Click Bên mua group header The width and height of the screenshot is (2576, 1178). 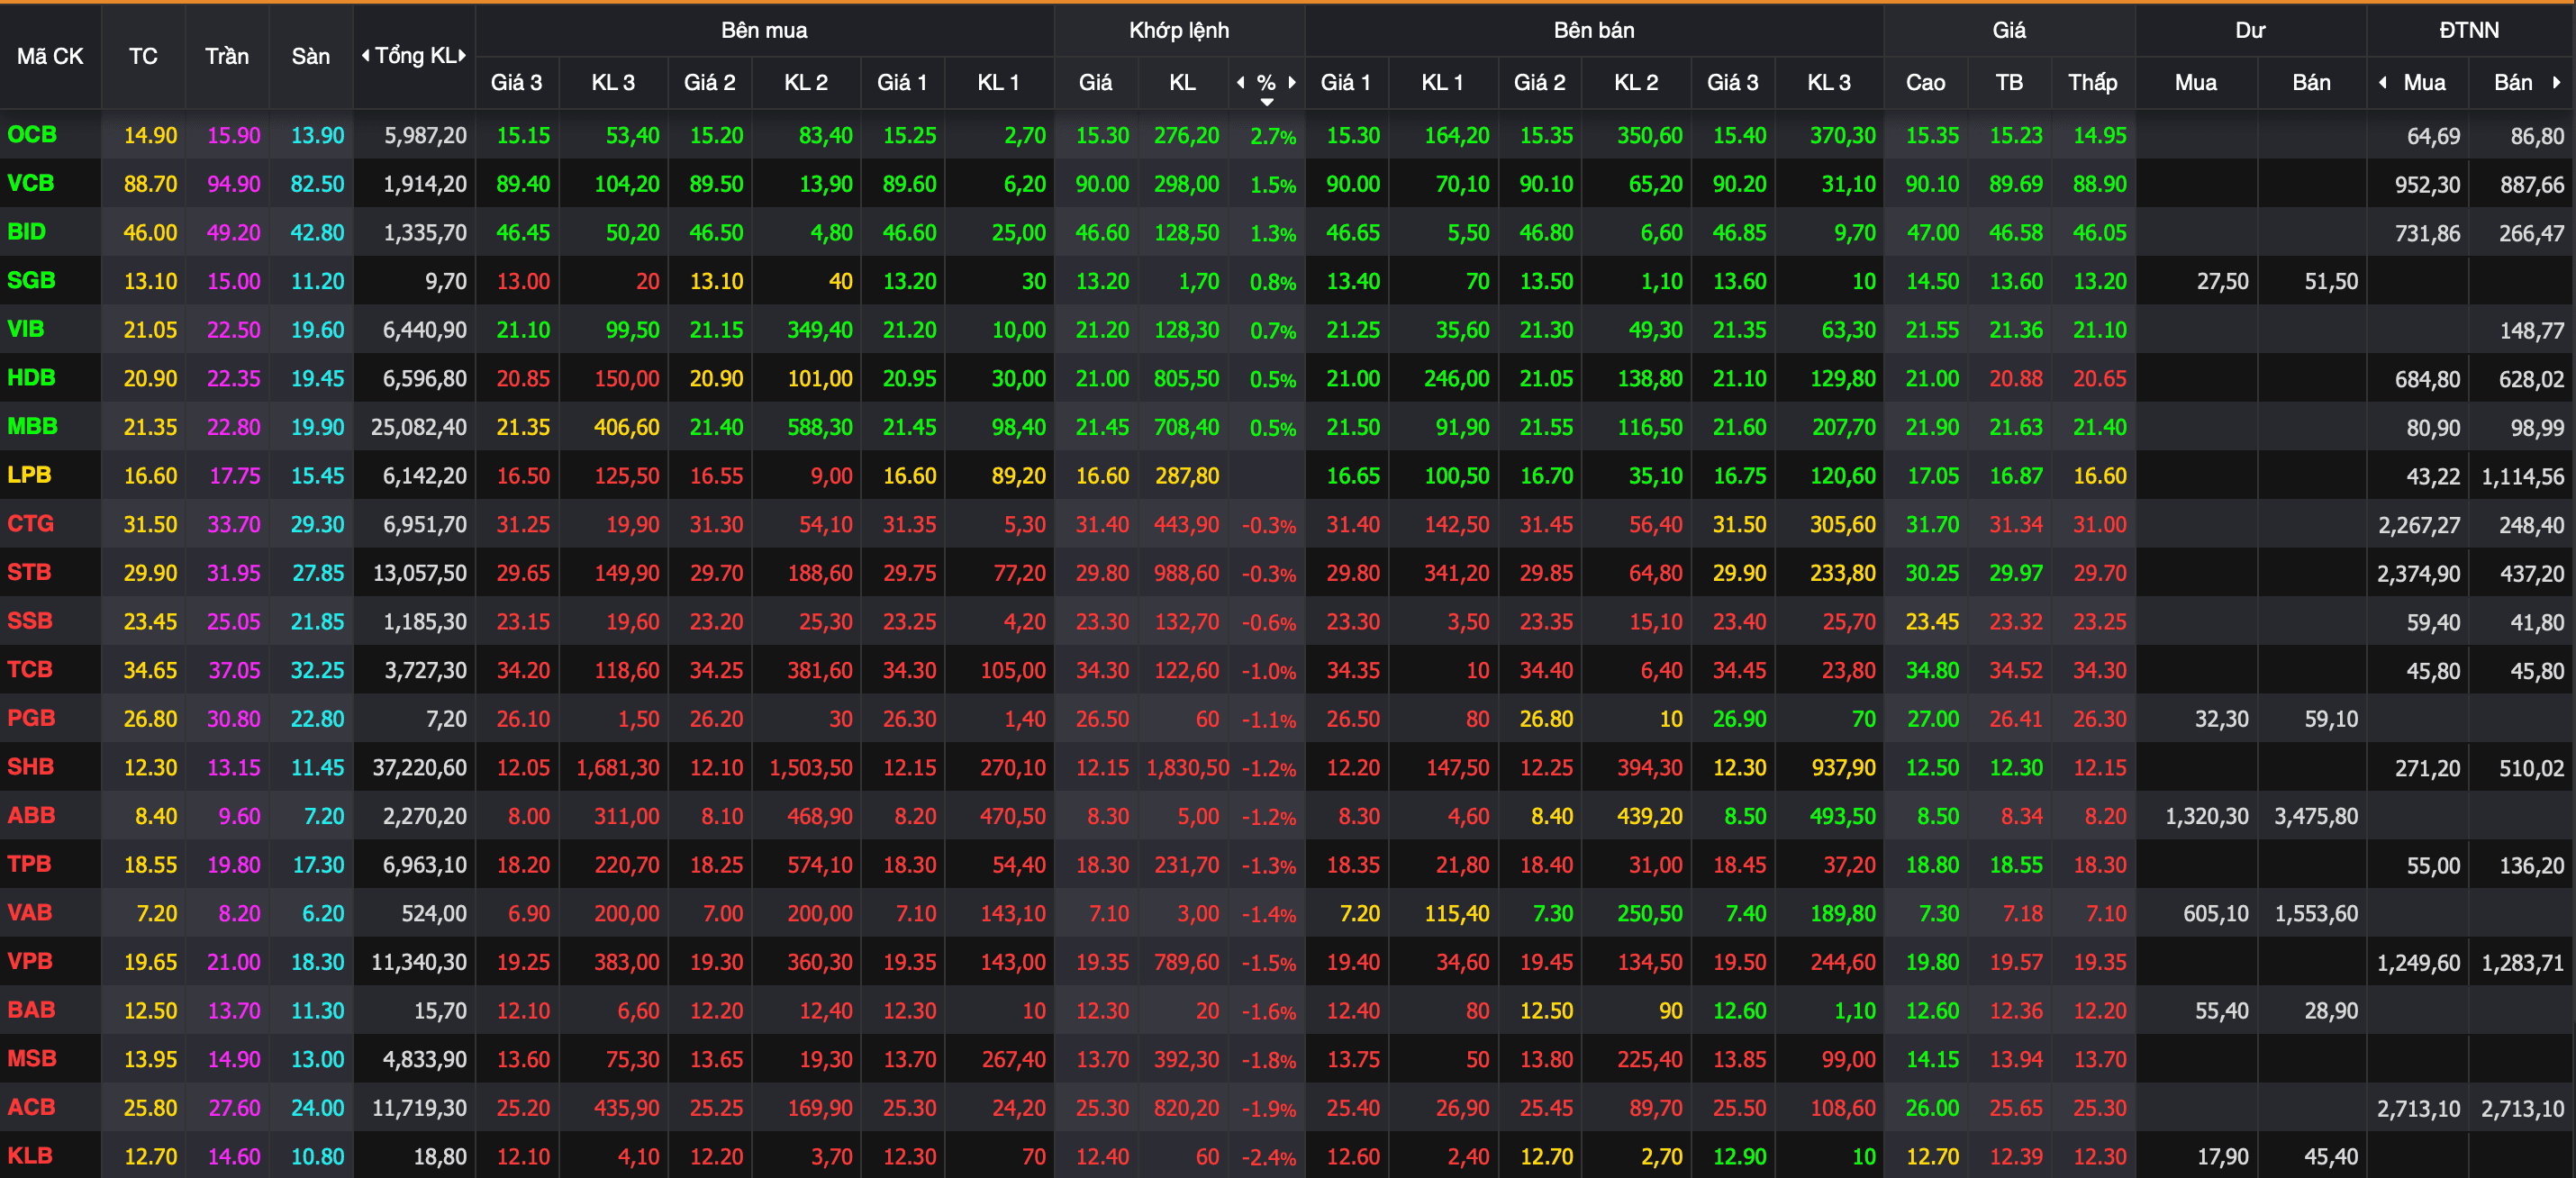click(x=764, y=30)
